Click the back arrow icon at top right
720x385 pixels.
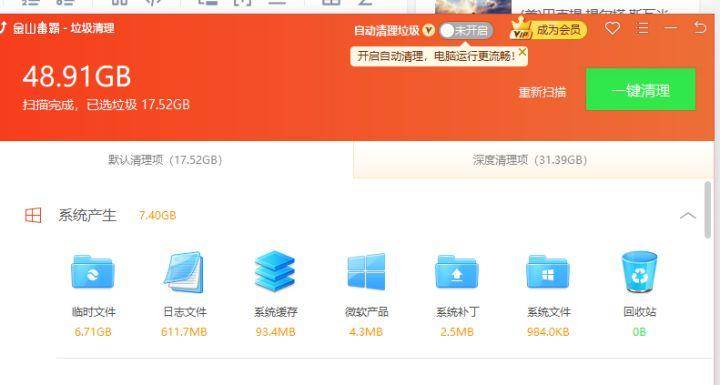tap(700, 28)
